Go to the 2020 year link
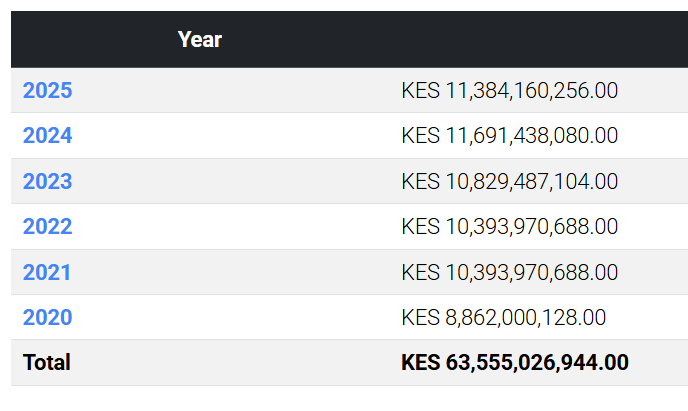The image size is (688, 411). (47, 318)
